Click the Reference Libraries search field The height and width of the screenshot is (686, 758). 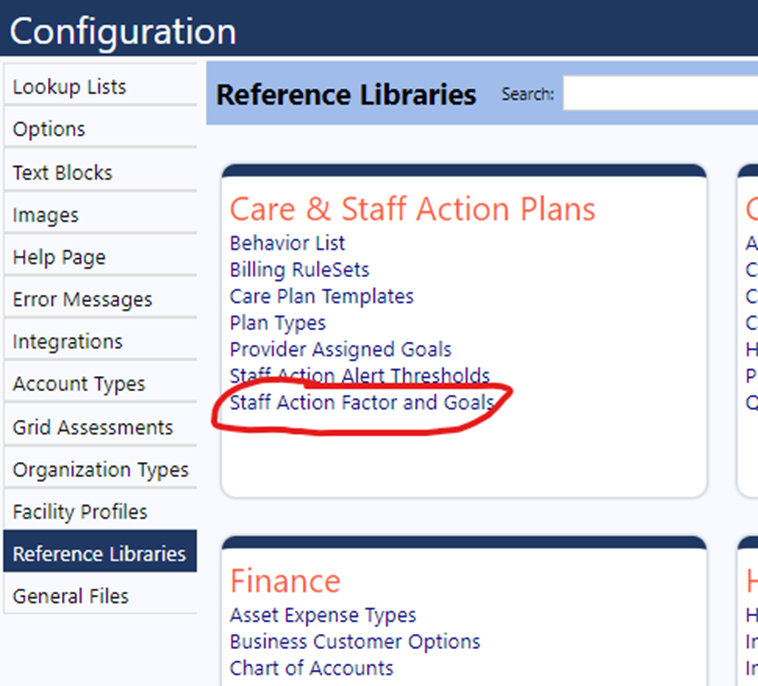(660, 93)
